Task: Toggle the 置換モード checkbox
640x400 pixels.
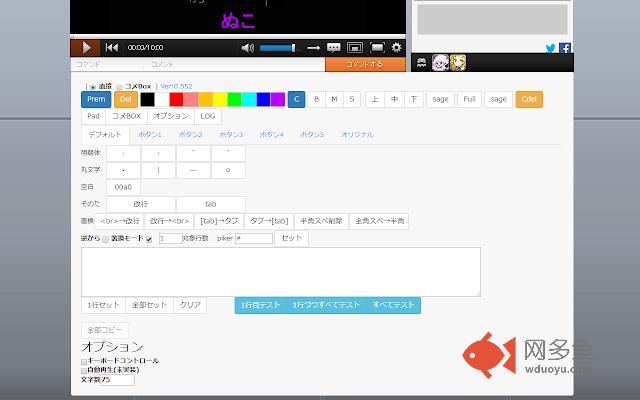Action: [149, 239]
